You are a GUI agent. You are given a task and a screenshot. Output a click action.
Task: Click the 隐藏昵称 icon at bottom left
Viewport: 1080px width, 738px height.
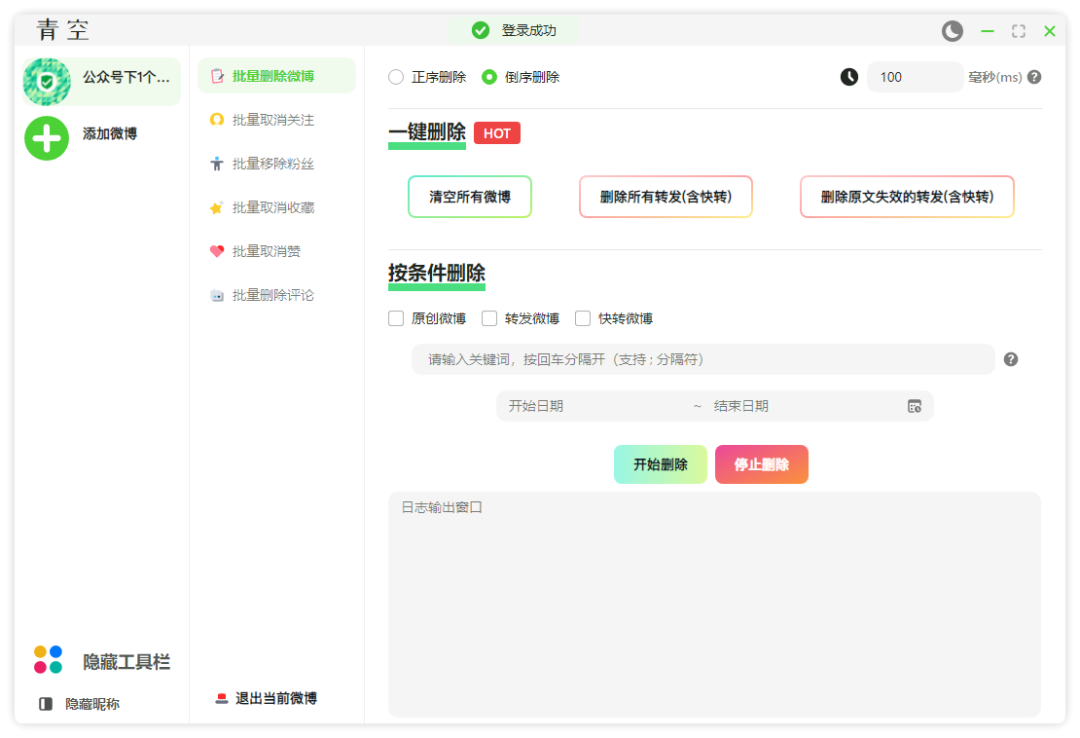tap(46, 704)
